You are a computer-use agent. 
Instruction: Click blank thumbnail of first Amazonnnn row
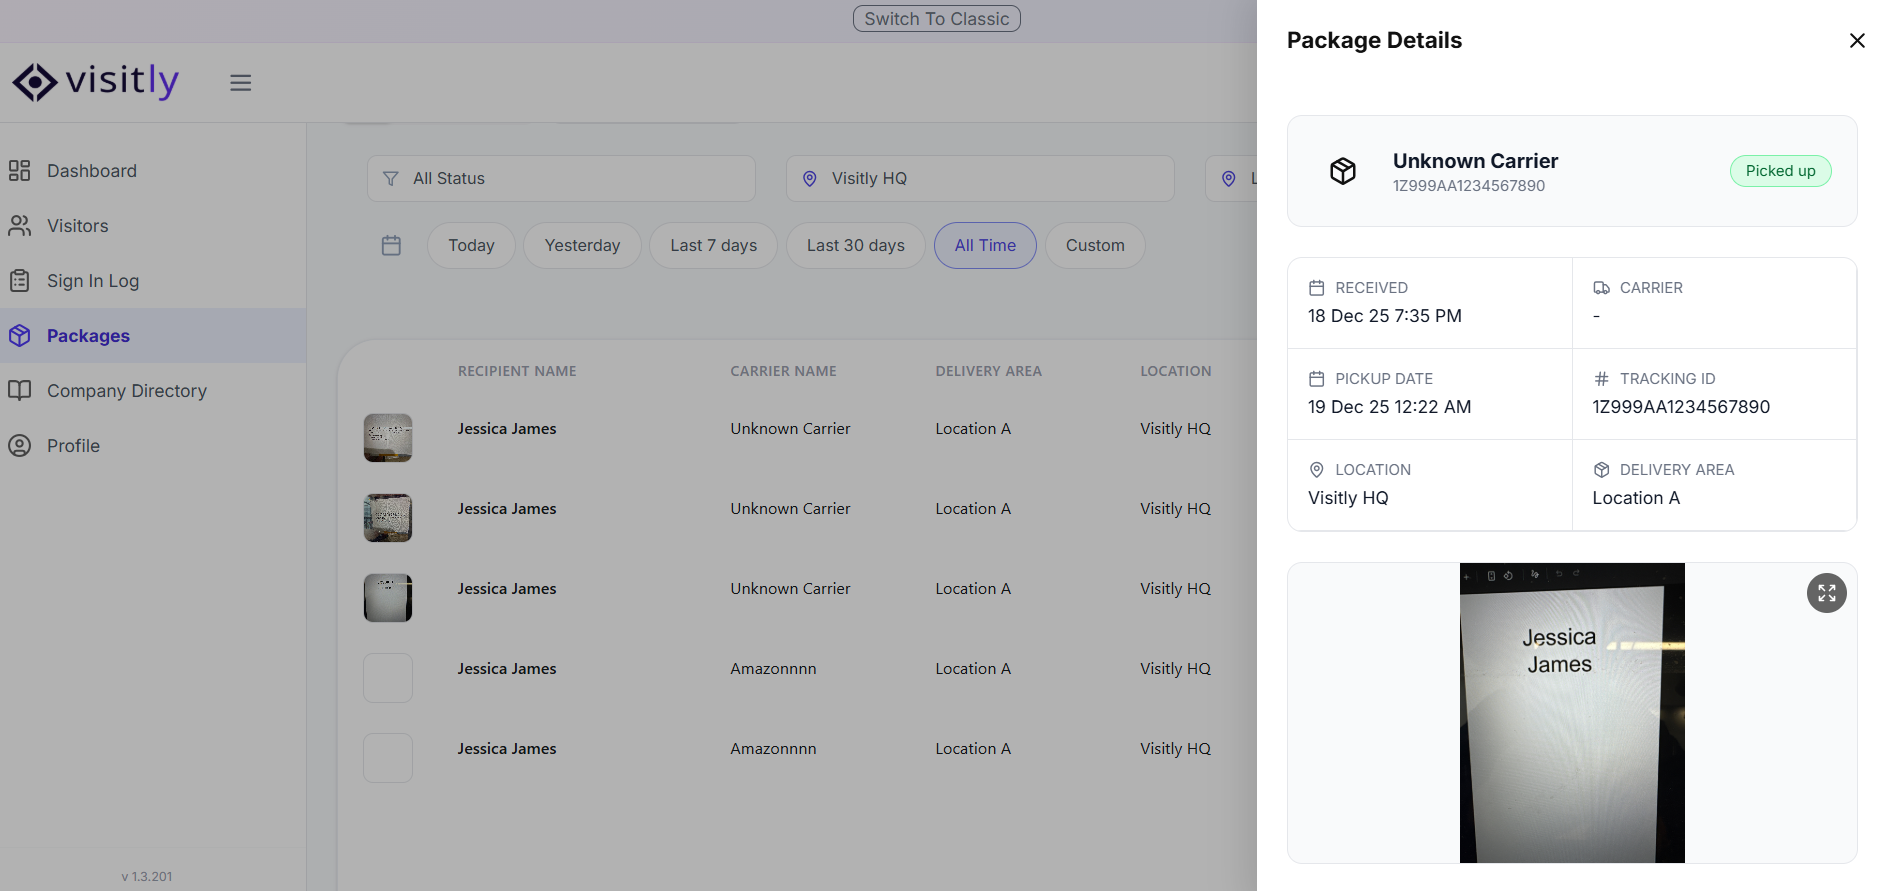click(388, 678)
